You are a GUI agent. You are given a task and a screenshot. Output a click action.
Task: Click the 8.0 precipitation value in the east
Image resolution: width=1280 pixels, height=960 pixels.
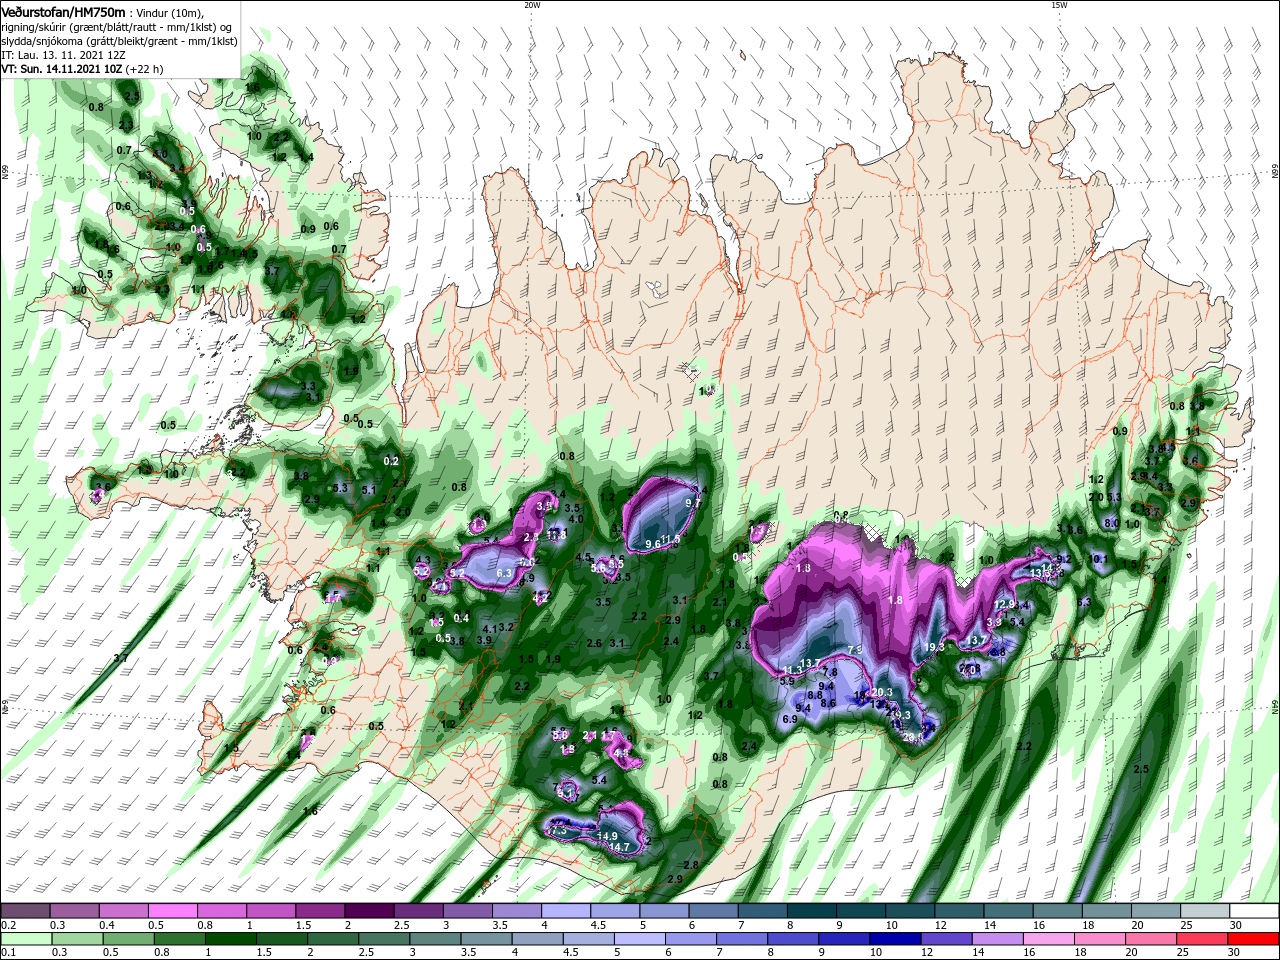point(1111,523)
